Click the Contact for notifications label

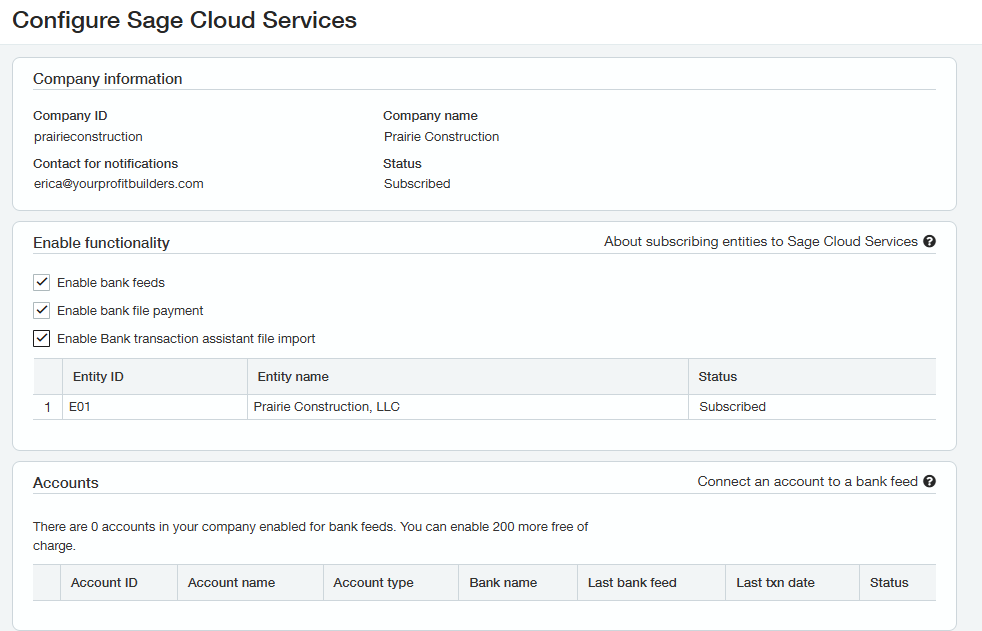pos(105,163)
